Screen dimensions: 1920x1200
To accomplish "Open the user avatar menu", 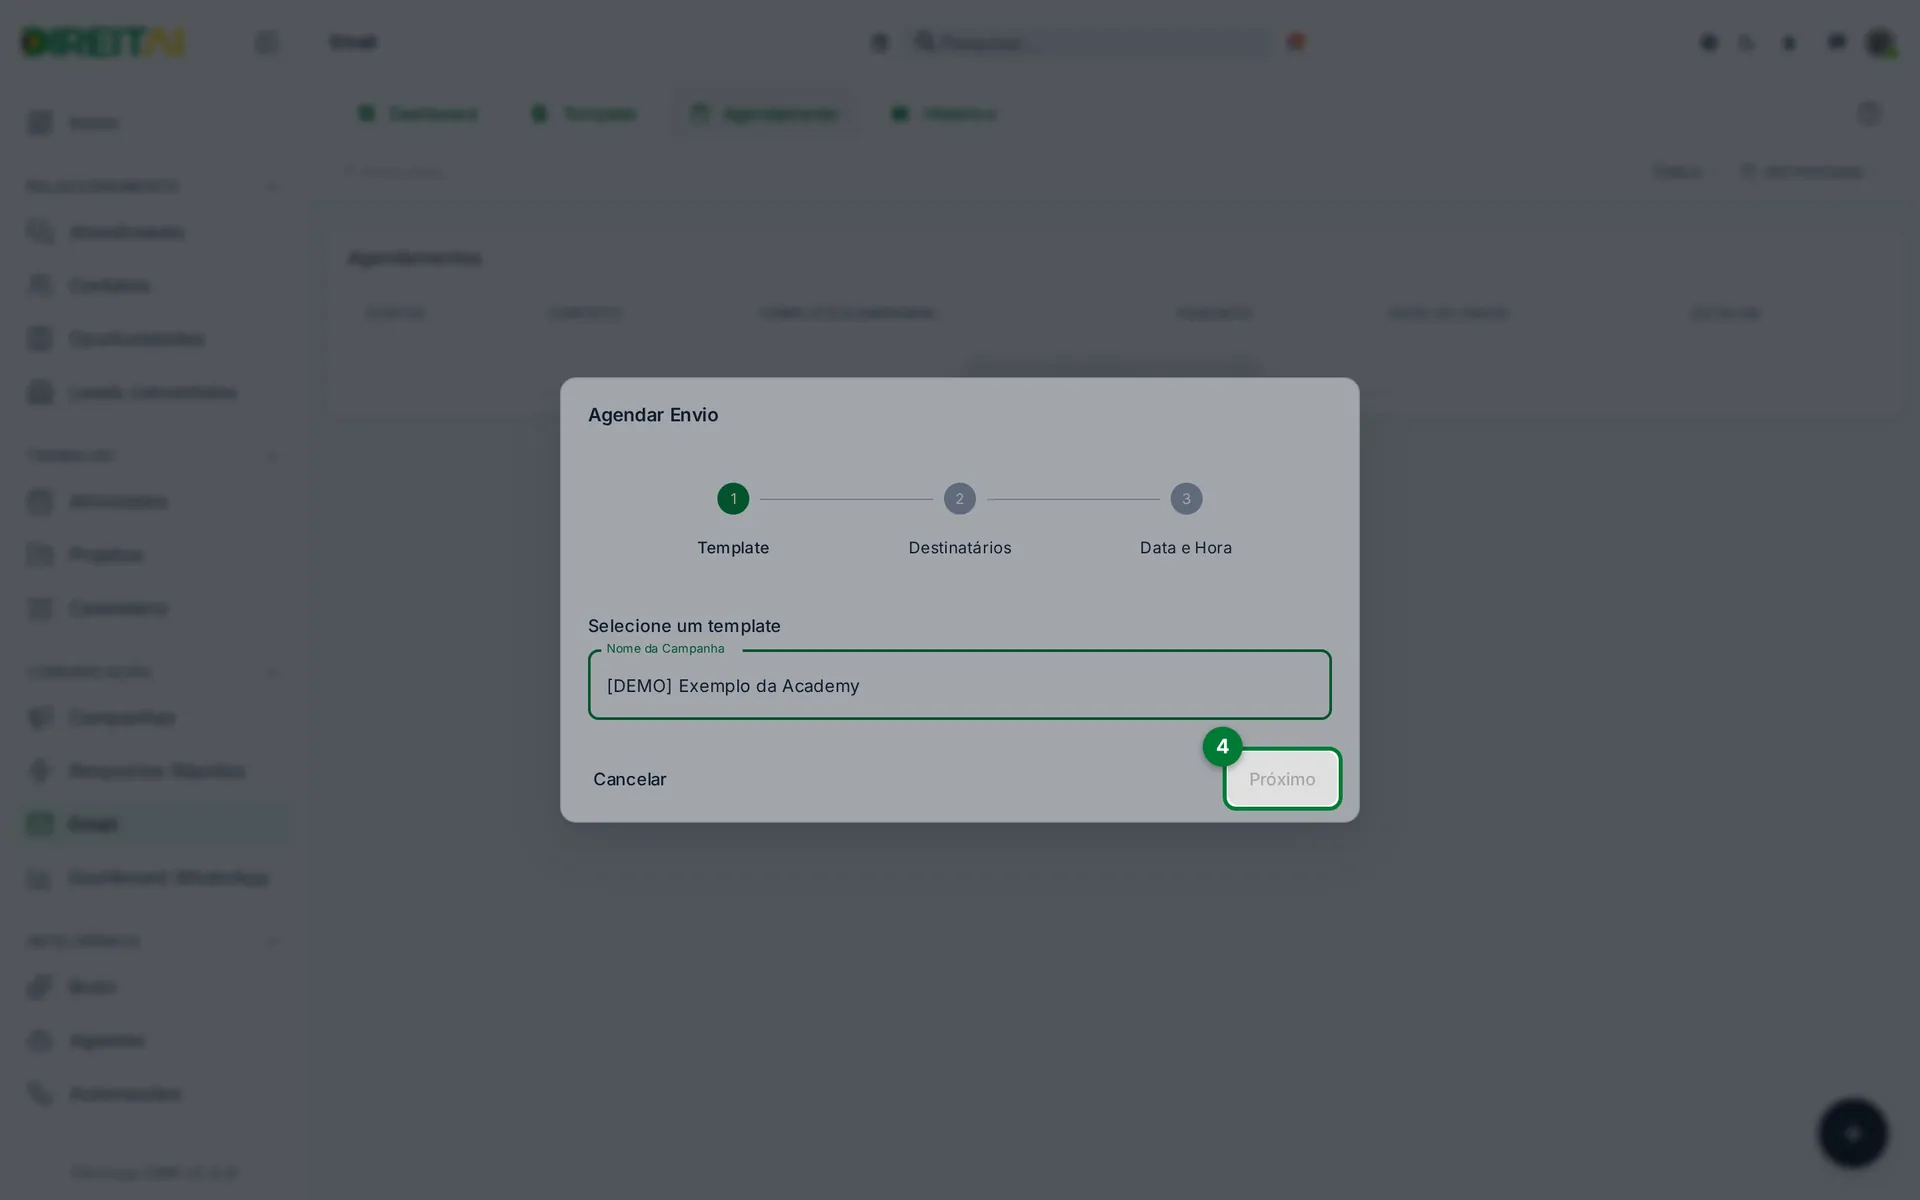I will (1881, 42).
